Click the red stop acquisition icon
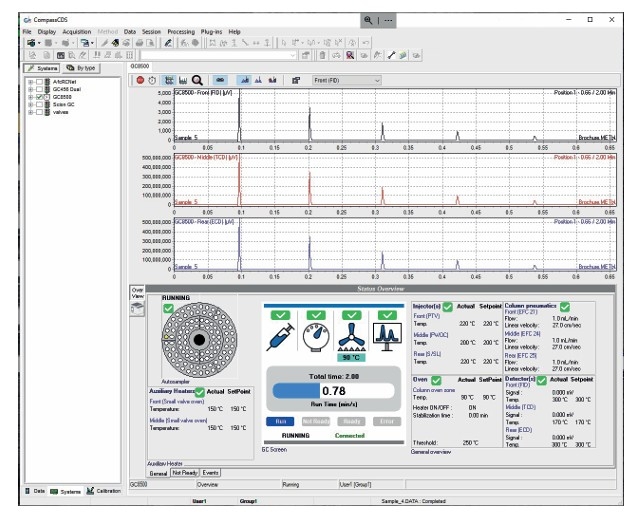Image resolution: width=633 pixels, height=517 pixels. (140, 80)
